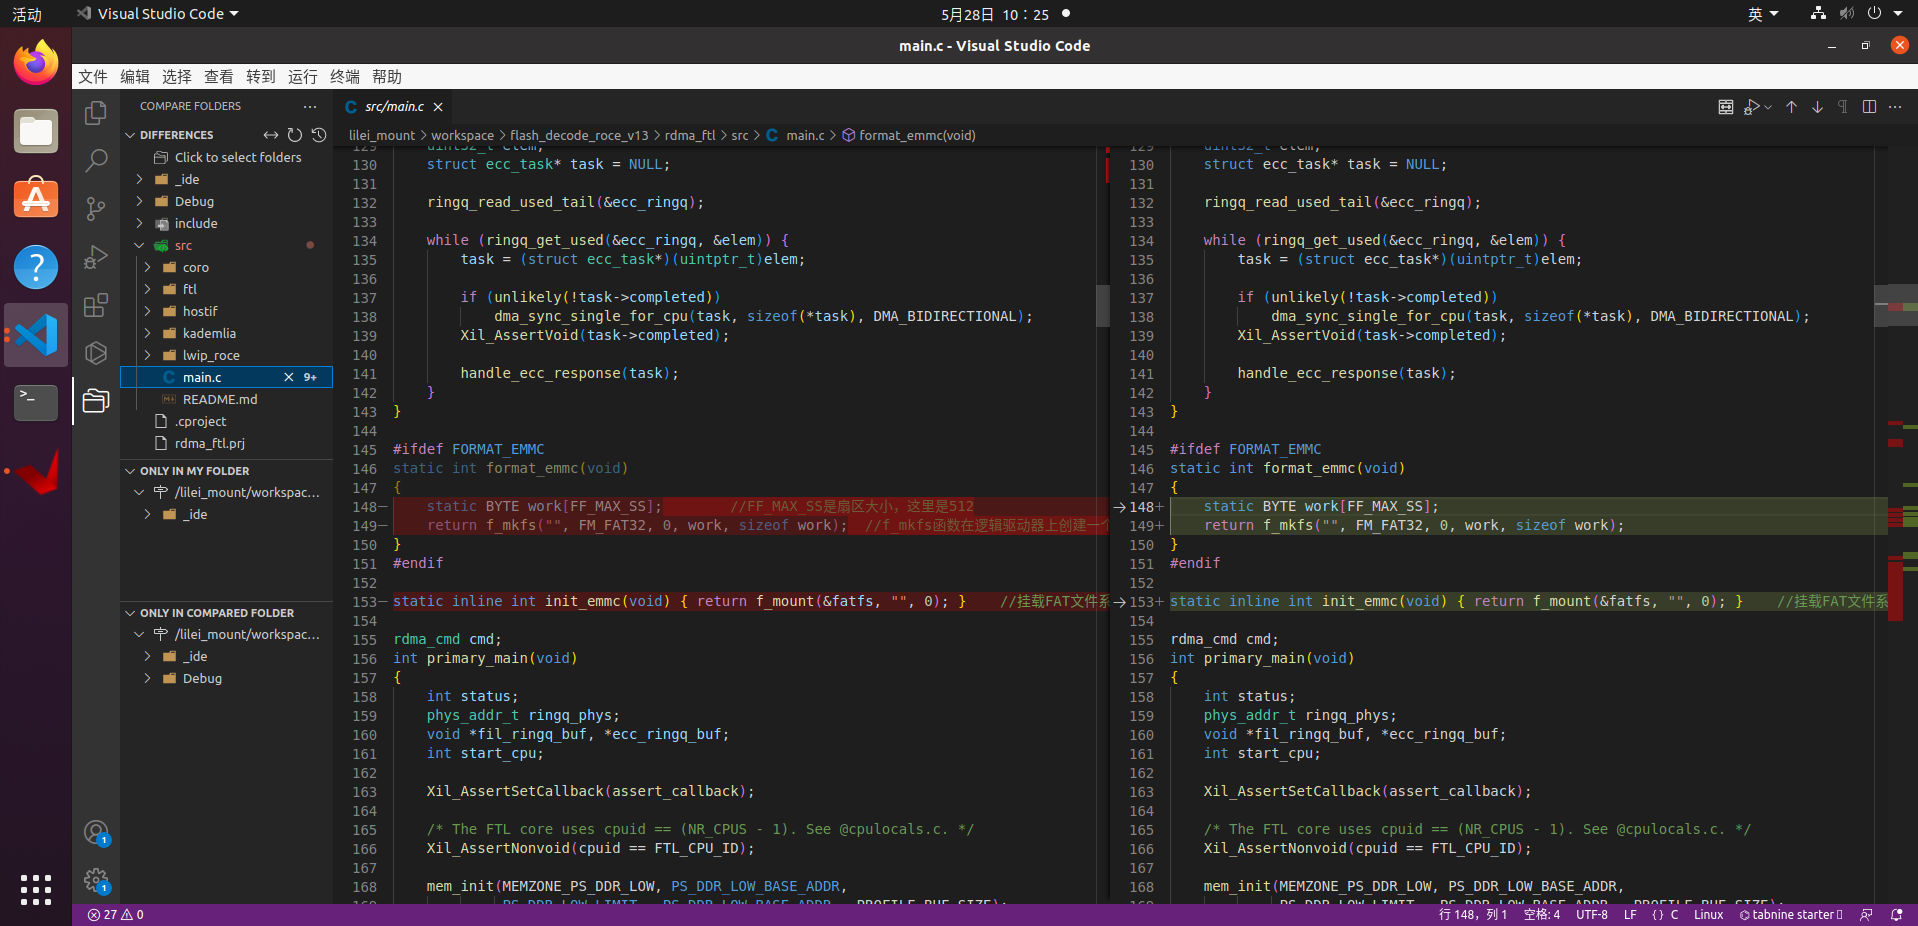
Task: Change the UTF-8 encoding in status bar
Action: 1592,915
